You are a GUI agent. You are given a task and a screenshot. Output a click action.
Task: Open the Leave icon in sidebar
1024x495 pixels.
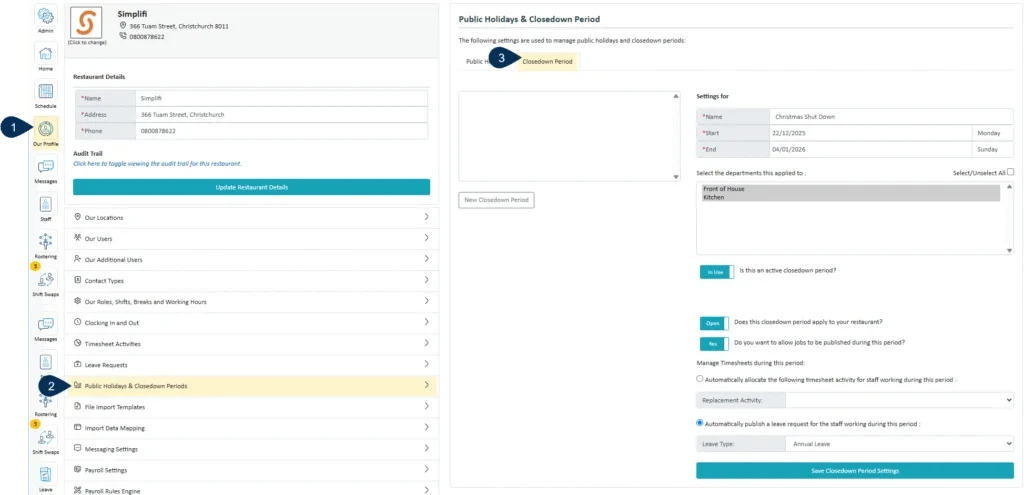point(46,475)
